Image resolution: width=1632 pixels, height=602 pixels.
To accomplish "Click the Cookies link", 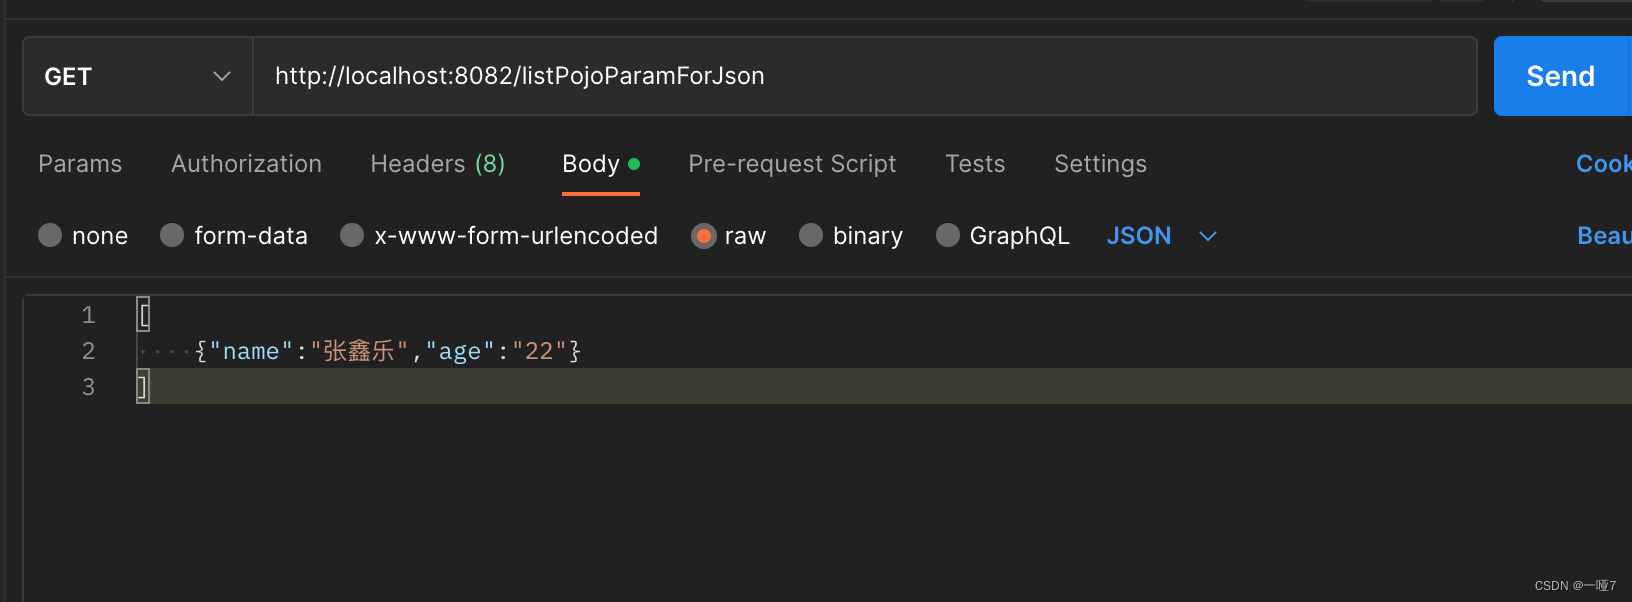I will click(x=1603, y=164).
